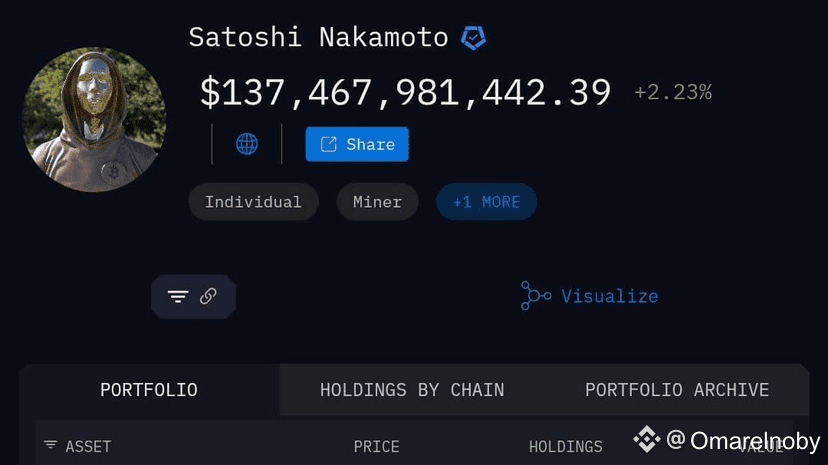Switch to the PORTFOLIO ARCHIVE tab
Screen dimensions: 828x465
(x=677, y=390)
